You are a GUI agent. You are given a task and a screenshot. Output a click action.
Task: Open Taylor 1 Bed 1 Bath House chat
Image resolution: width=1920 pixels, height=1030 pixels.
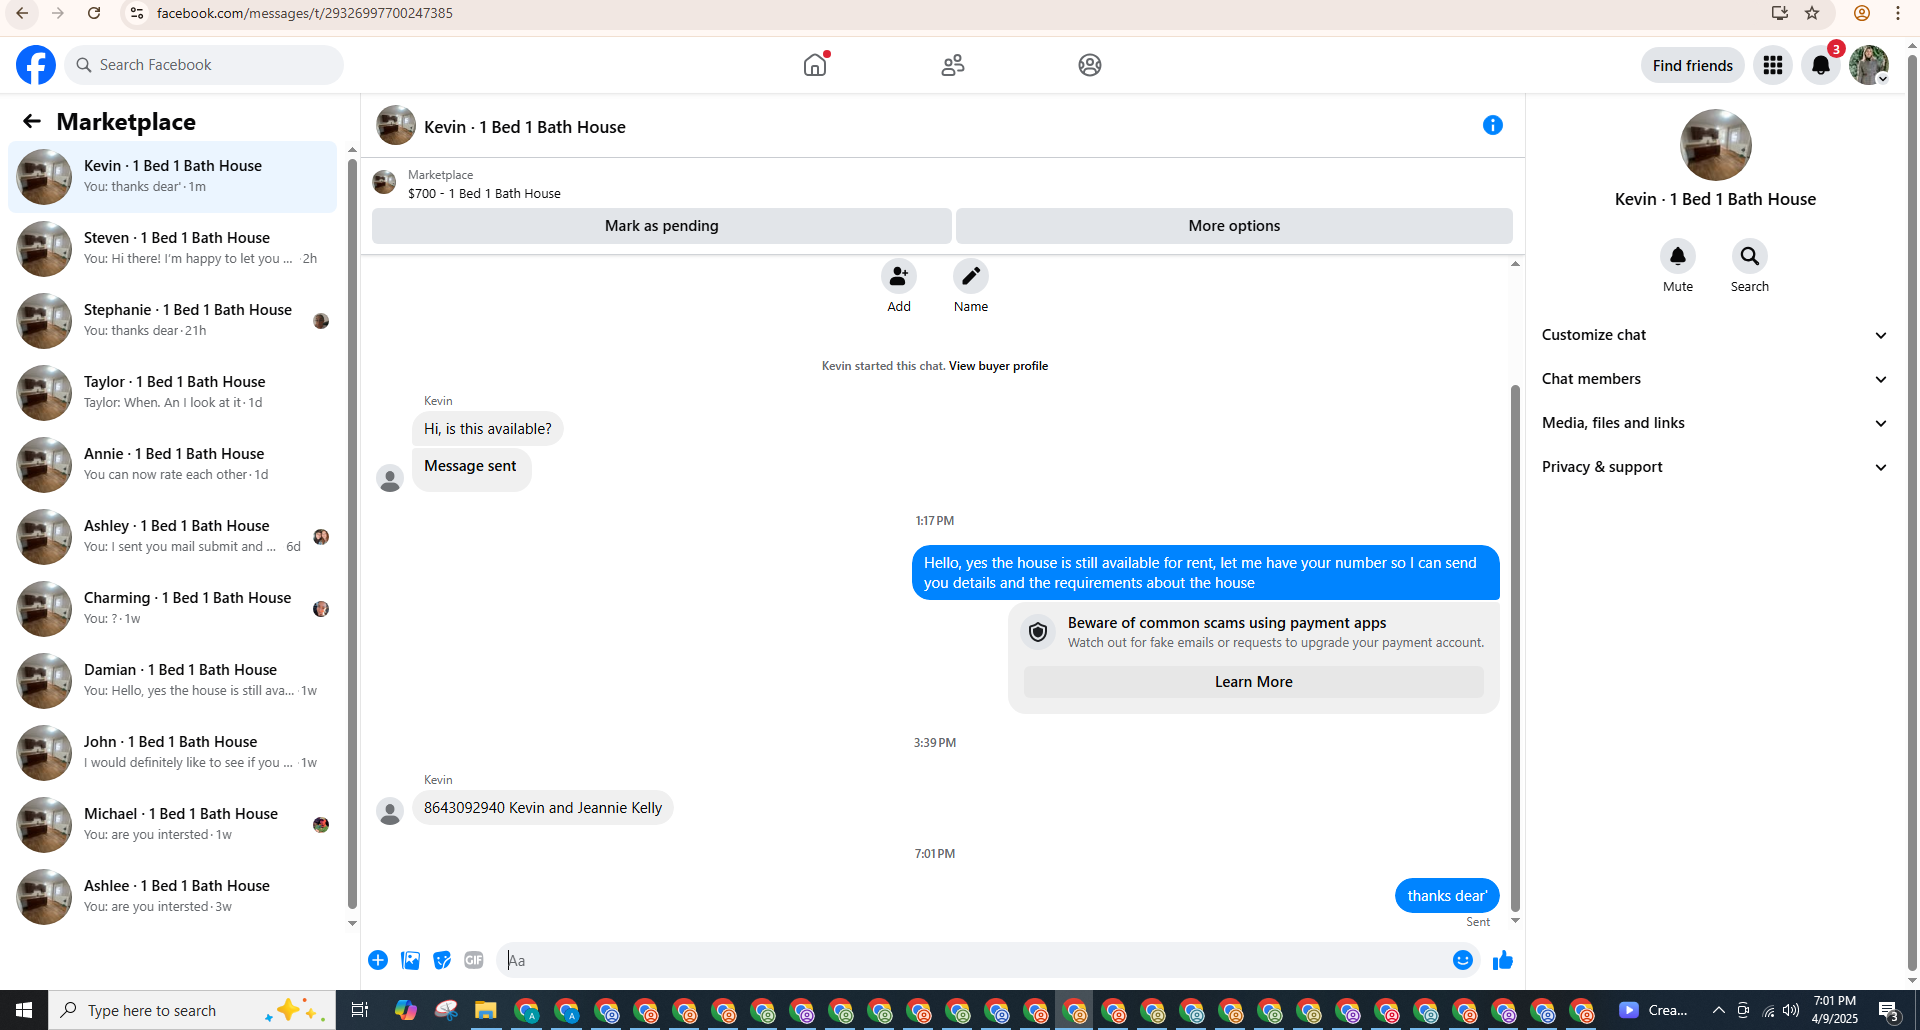[x=173, y=392]
